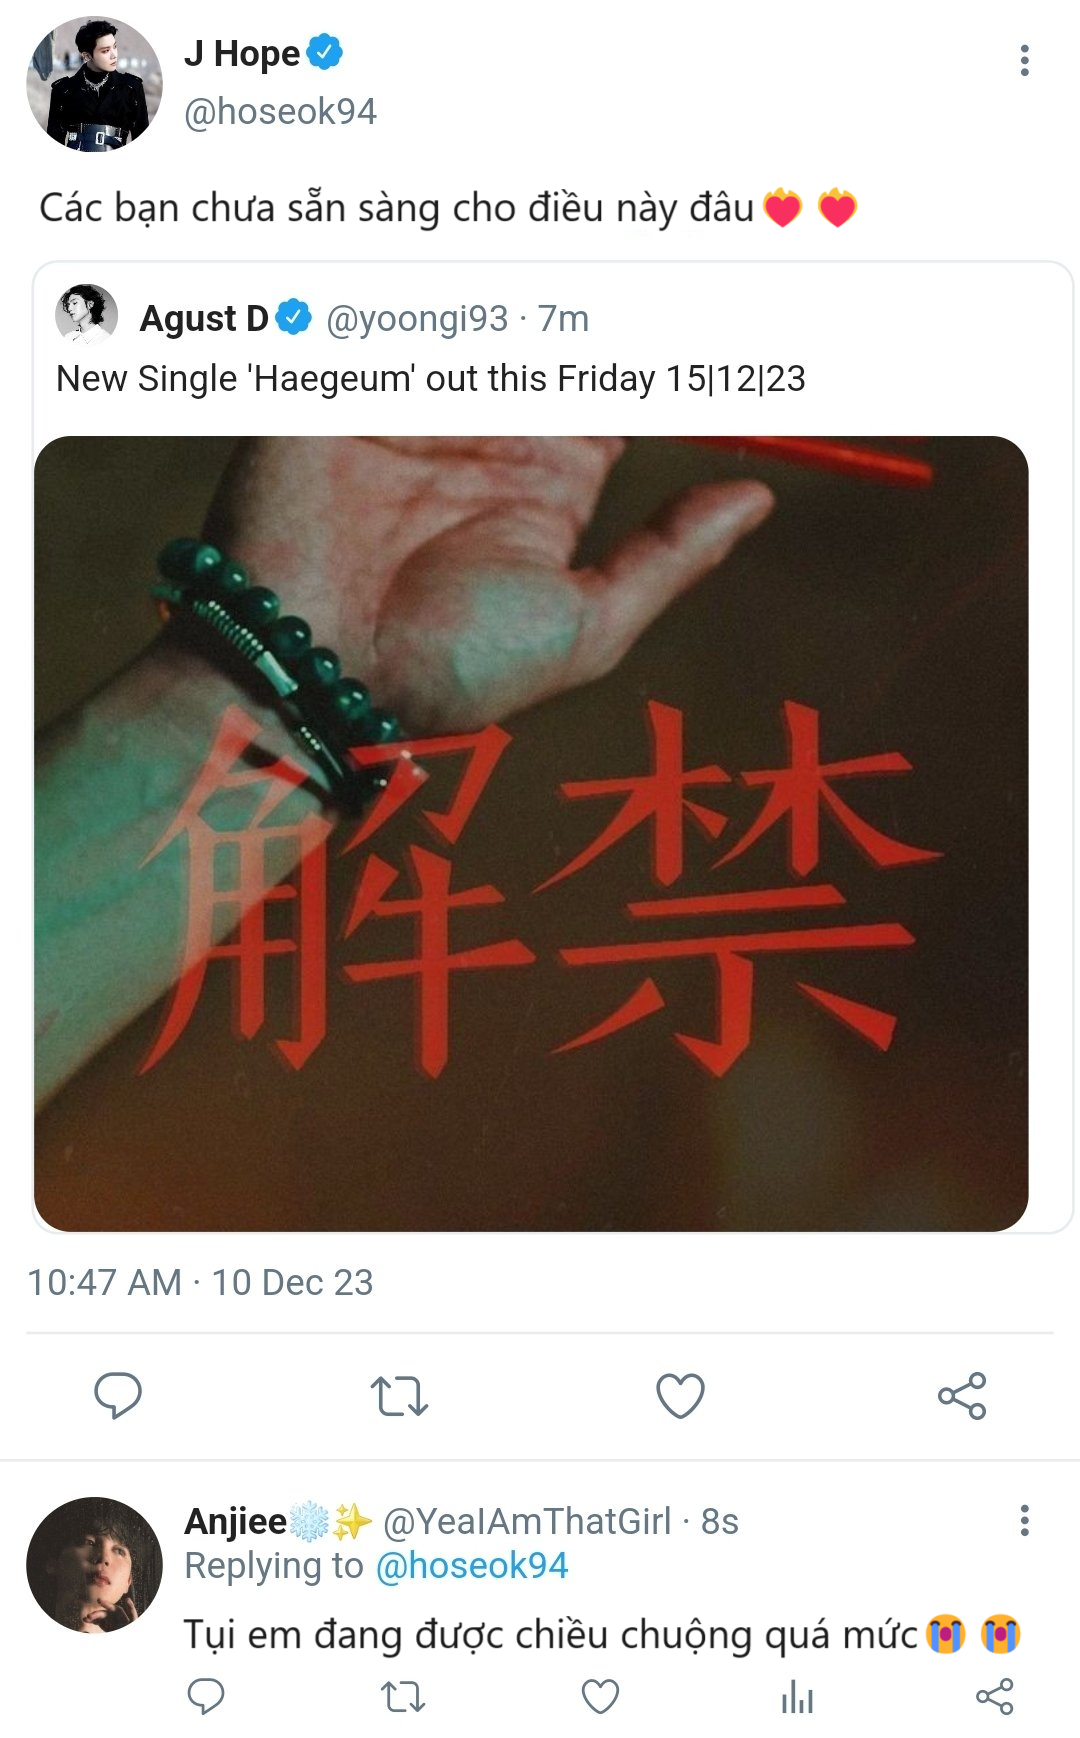Like J Hope's tweet with heart icon
Screen dimensions: 1080x1738
[680, 1396]
